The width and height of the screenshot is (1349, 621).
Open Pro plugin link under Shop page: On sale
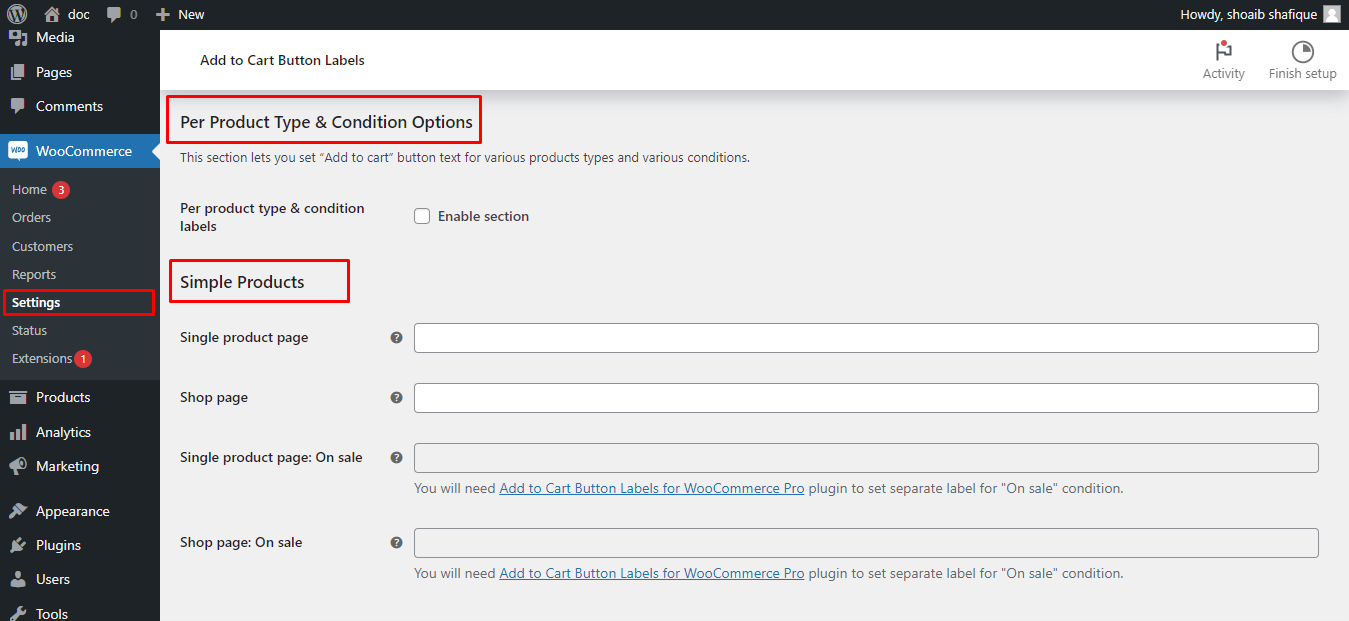652,574
